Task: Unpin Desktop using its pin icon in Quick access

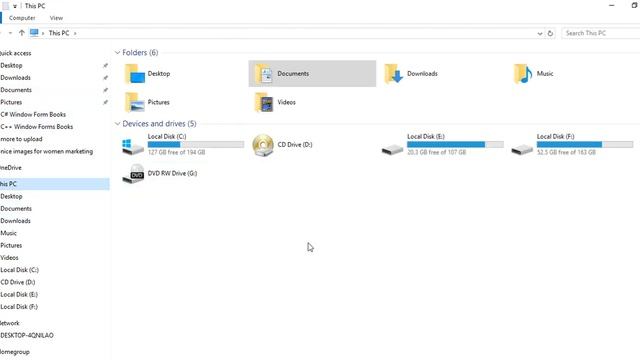Action: click(x=105, y=65)
